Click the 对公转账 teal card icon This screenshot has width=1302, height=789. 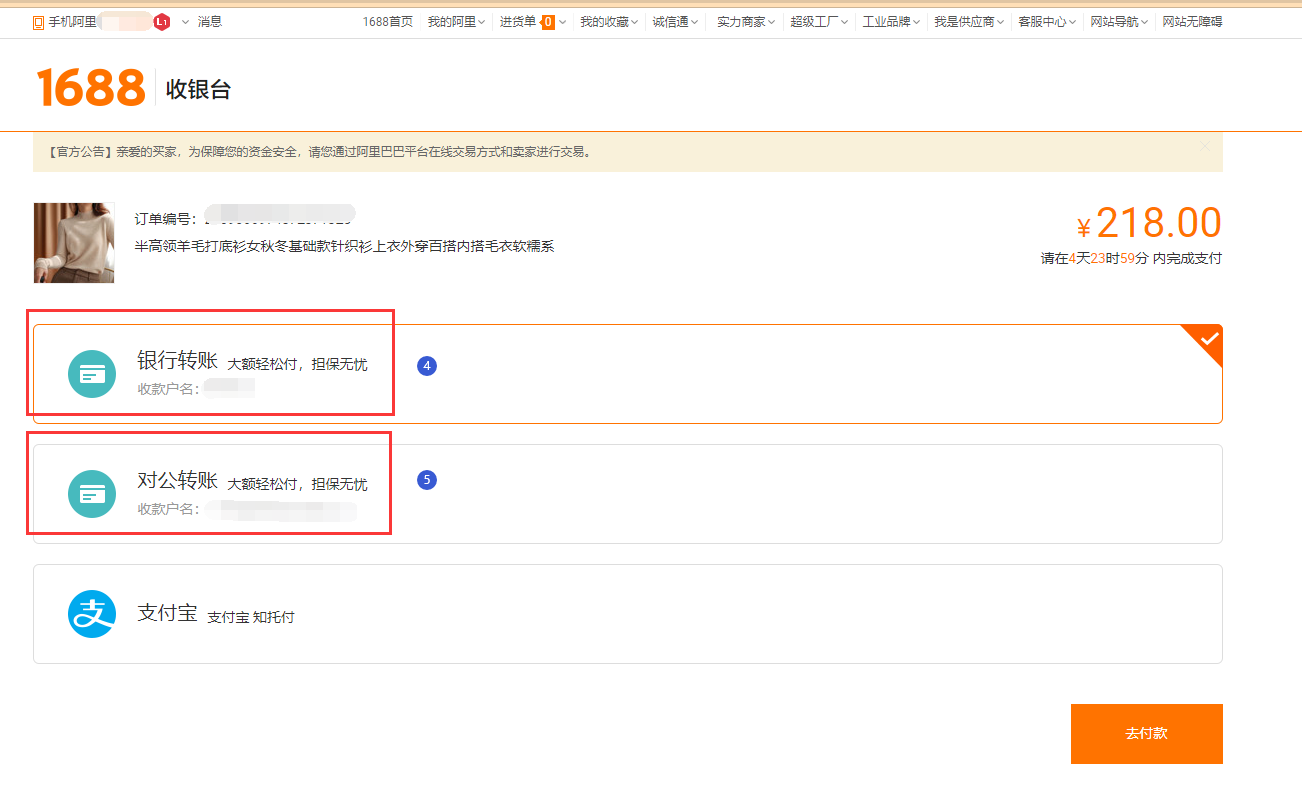pos(92,494)
